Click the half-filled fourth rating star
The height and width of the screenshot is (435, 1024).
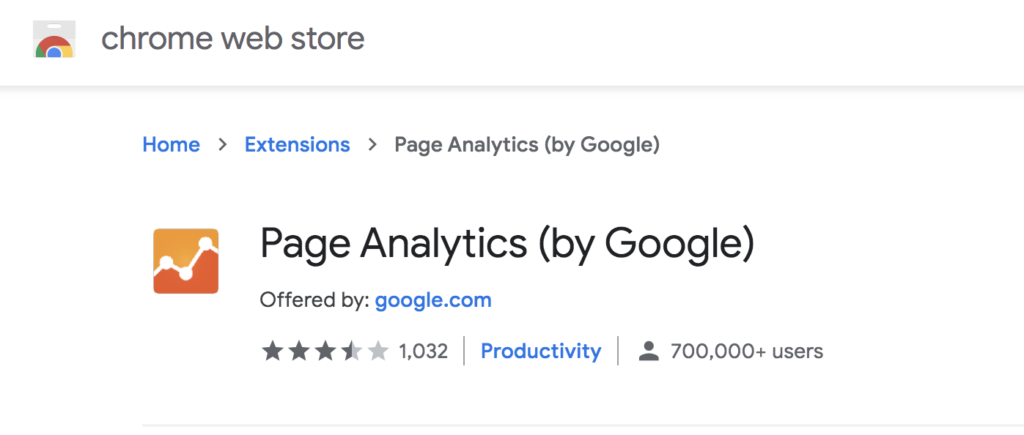pos(351,351)
